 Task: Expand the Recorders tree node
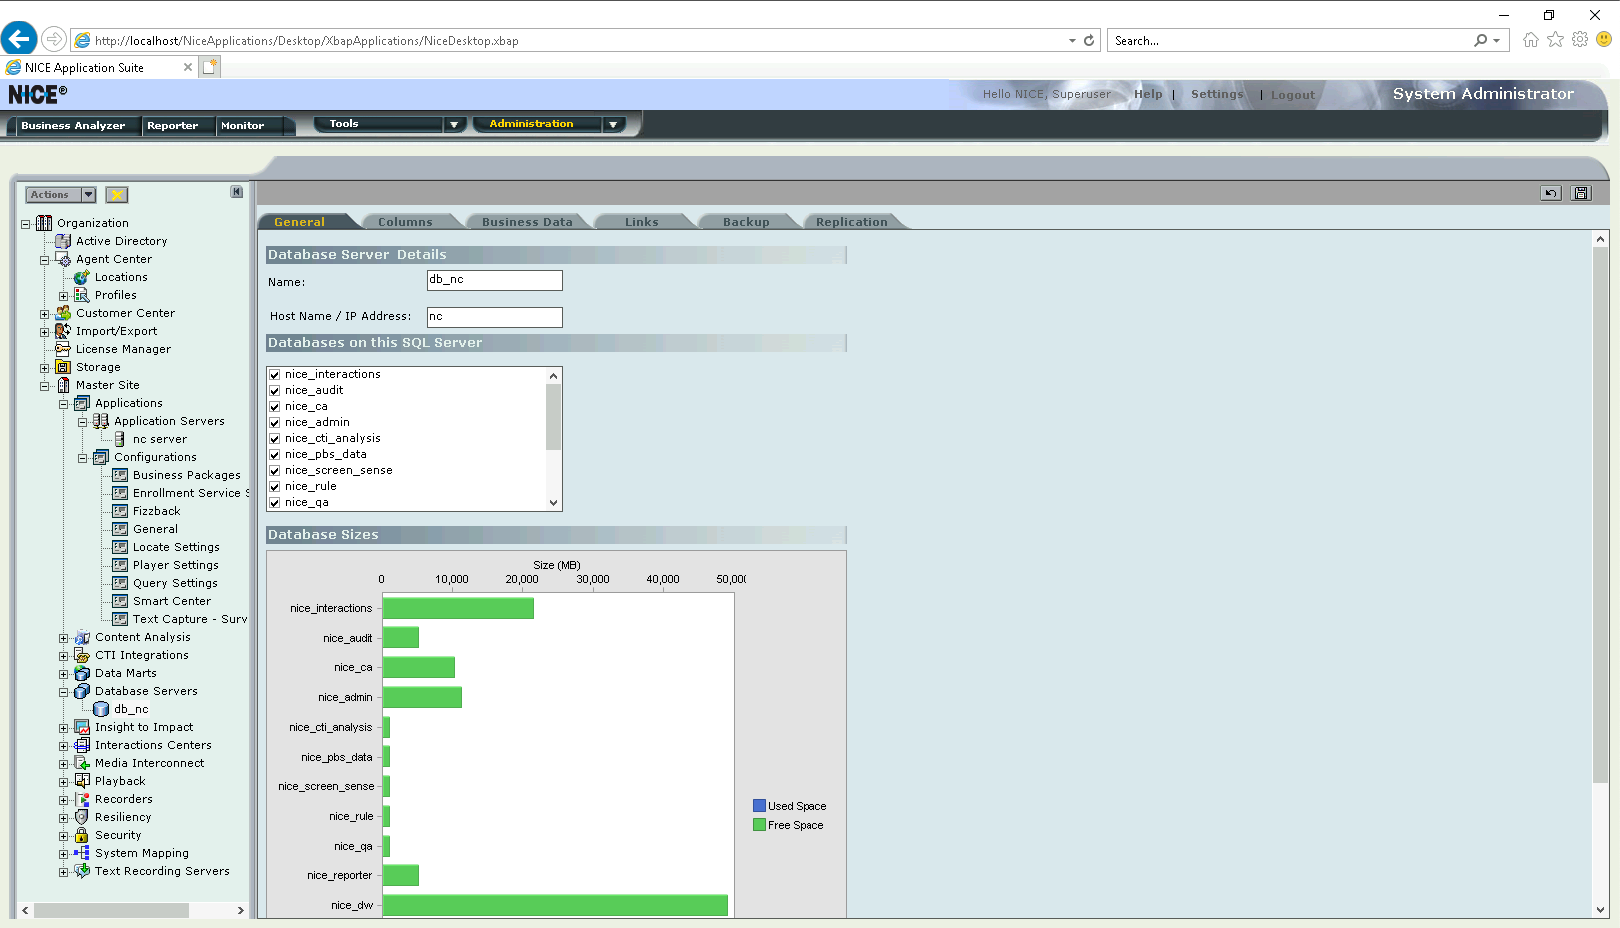[64, 800]
